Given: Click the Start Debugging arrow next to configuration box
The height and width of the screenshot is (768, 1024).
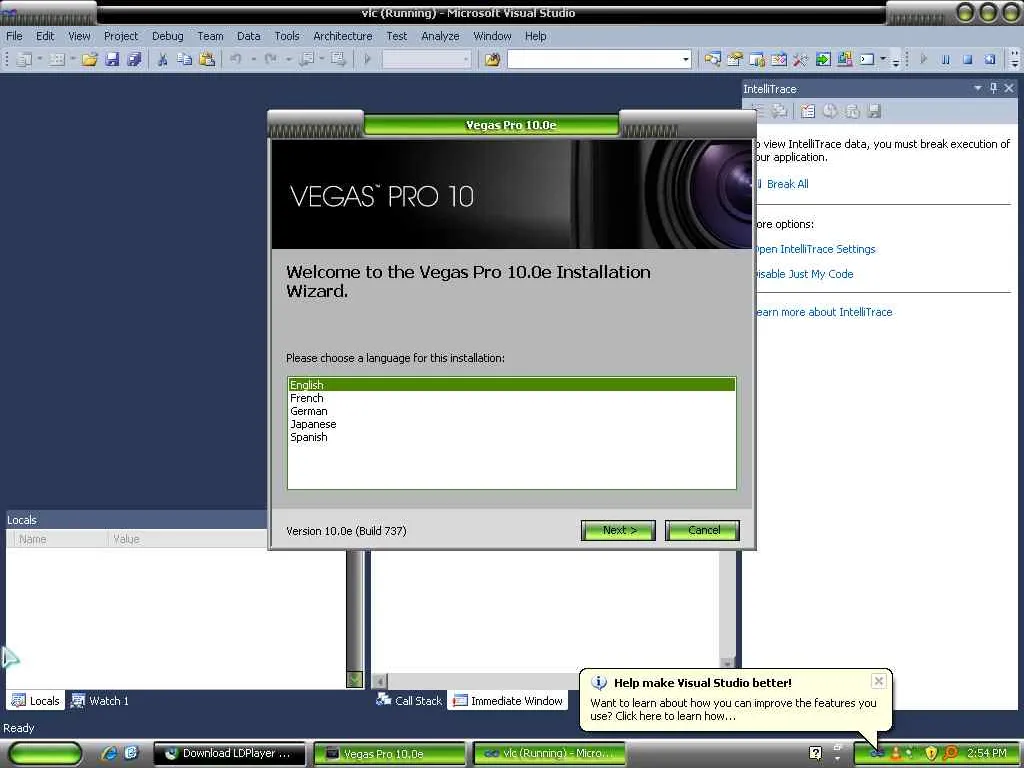Looking at the screenshot, I should coord(367,59).
